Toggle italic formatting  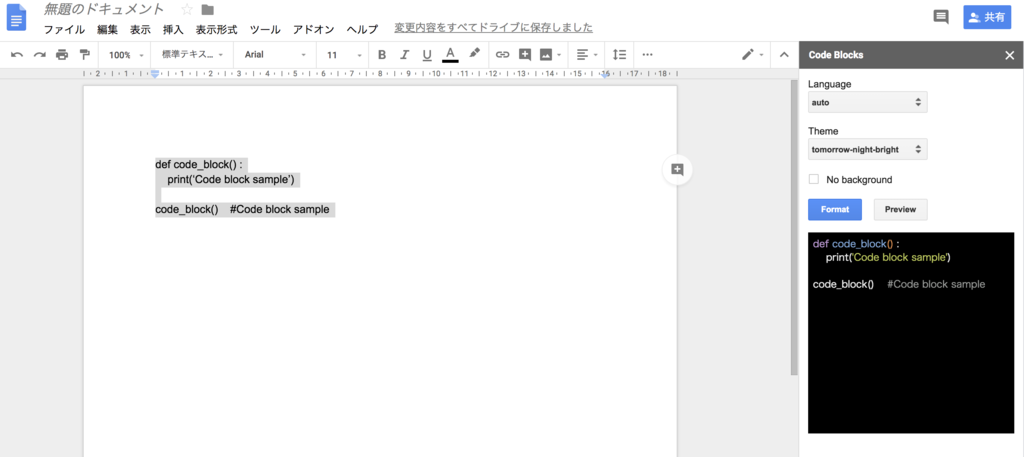click(404, 55)
